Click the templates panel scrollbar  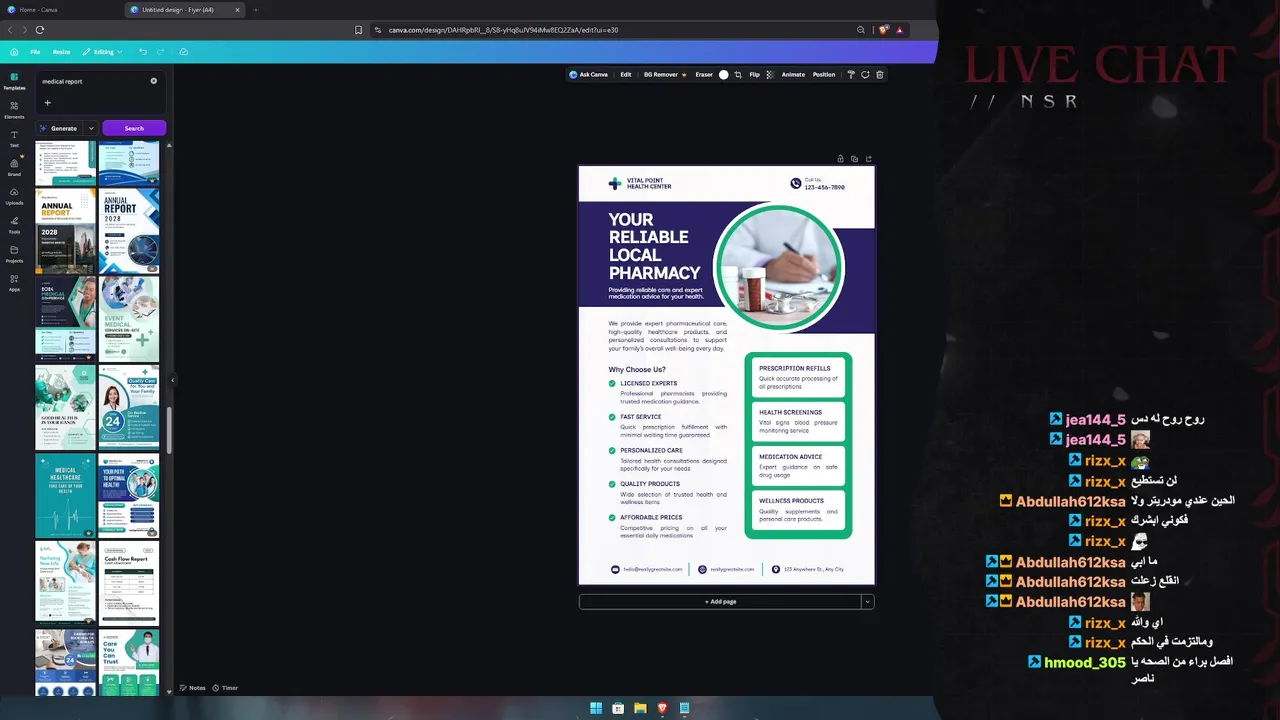pyautogui.click(x=169, y=430)
